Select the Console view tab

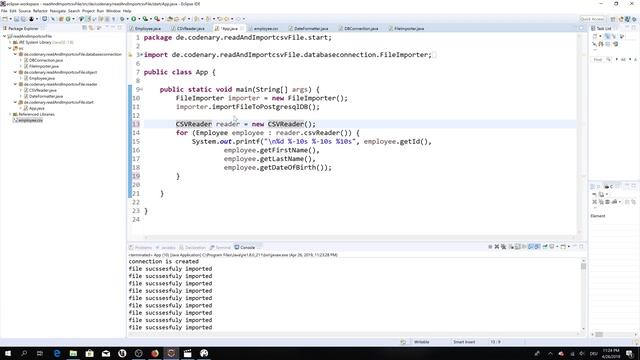pyautogui.click(x=245, y=247)
